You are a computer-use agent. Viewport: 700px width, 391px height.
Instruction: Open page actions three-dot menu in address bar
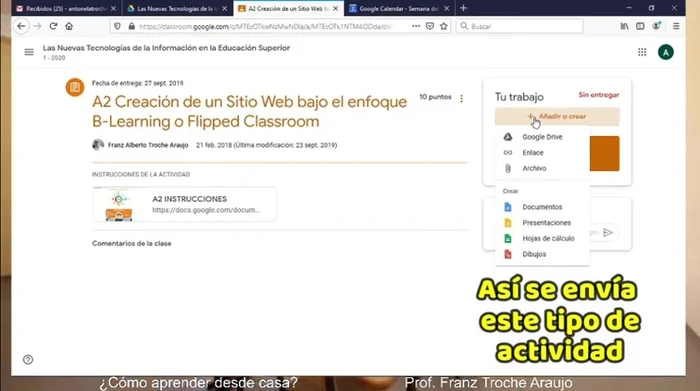(416, 26)
